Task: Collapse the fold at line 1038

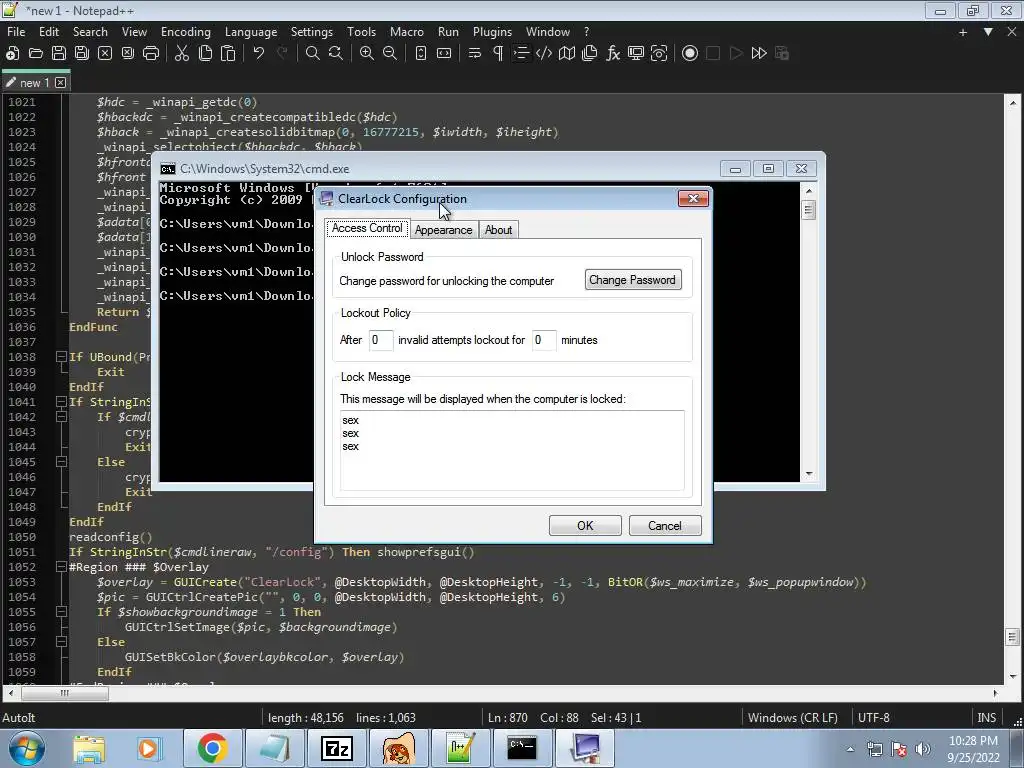Action: click(61, 357)
